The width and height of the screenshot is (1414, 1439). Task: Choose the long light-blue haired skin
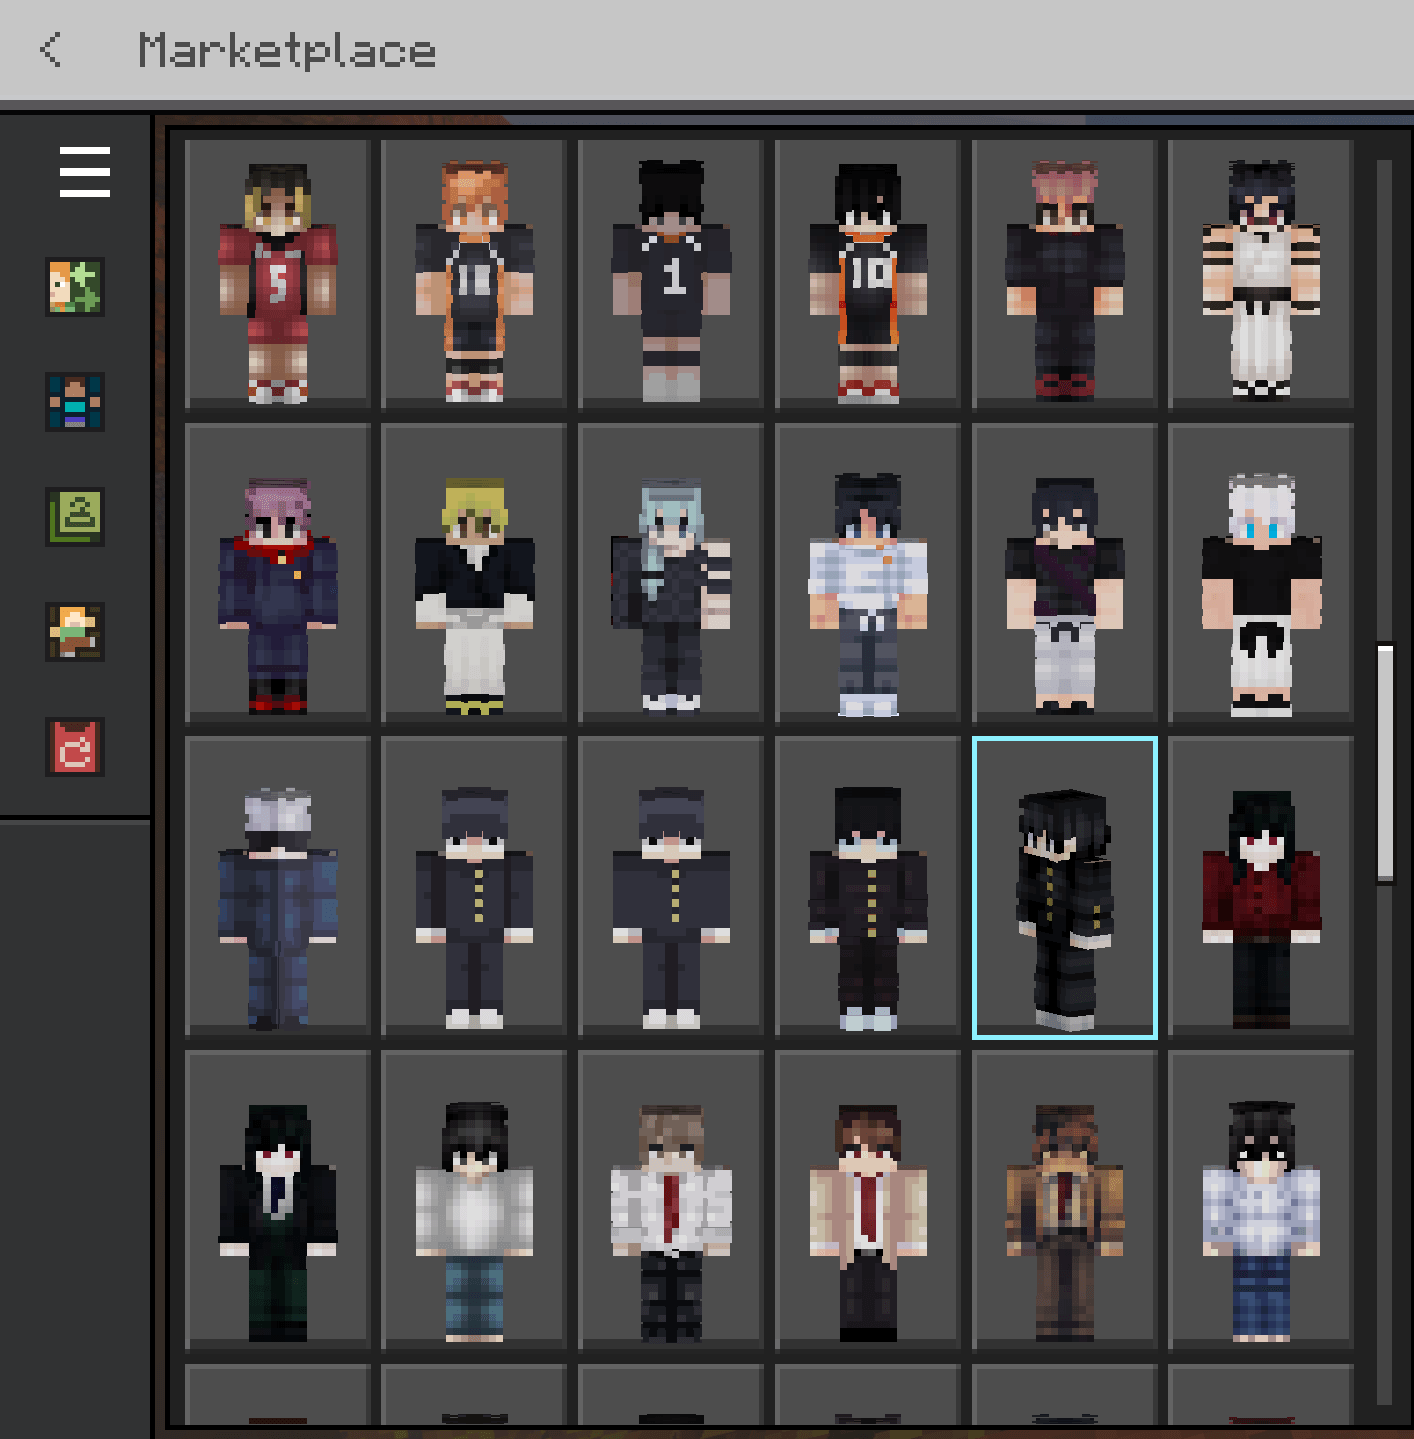[x=671, y=573]
